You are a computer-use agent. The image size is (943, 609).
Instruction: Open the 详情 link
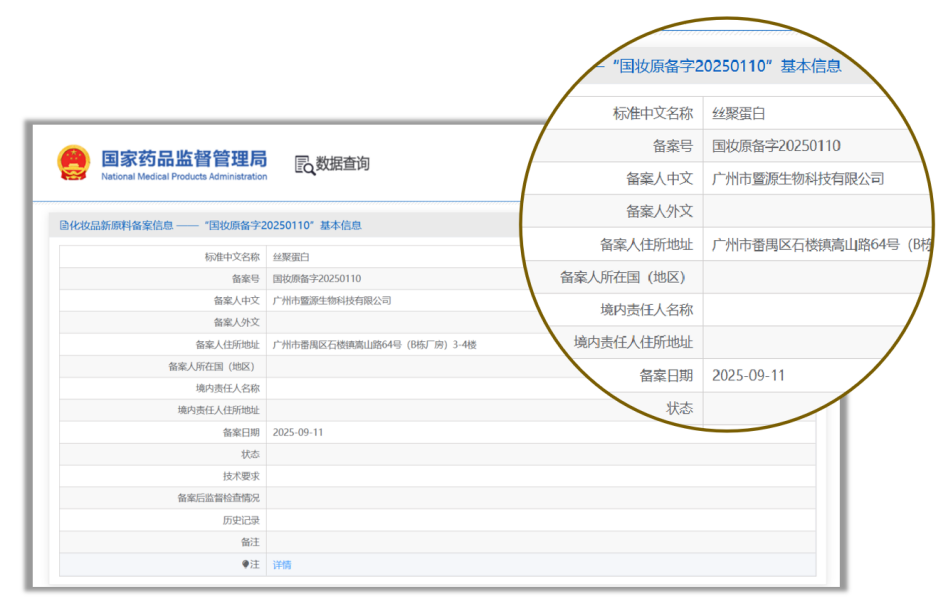click(x=282, y=565)
